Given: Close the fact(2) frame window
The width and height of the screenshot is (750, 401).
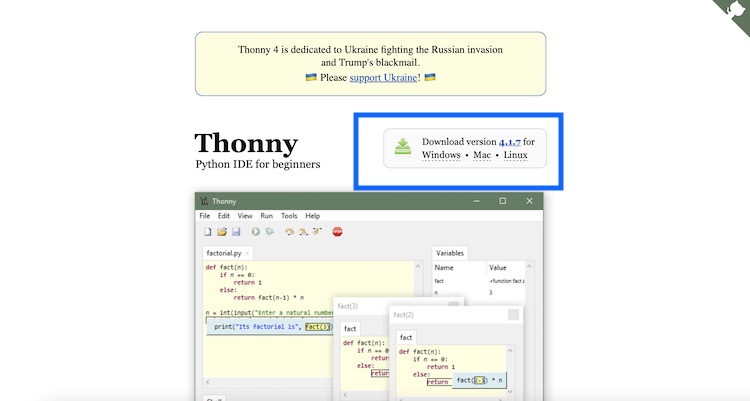Looking at the screenshot, I should pos(513,314).
